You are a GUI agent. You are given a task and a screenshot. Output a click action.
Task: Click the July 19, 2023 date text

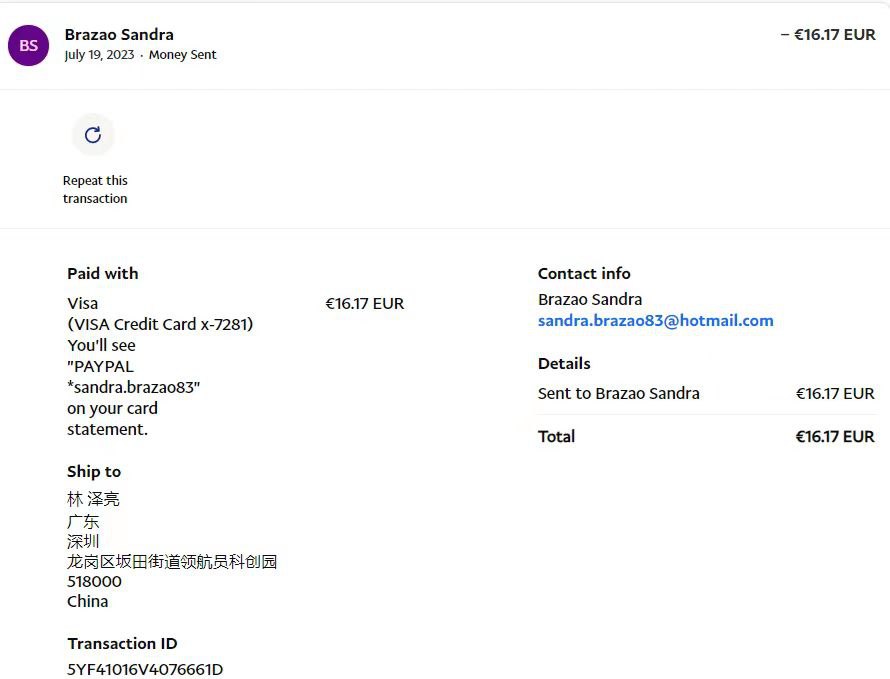click(99, 55)
